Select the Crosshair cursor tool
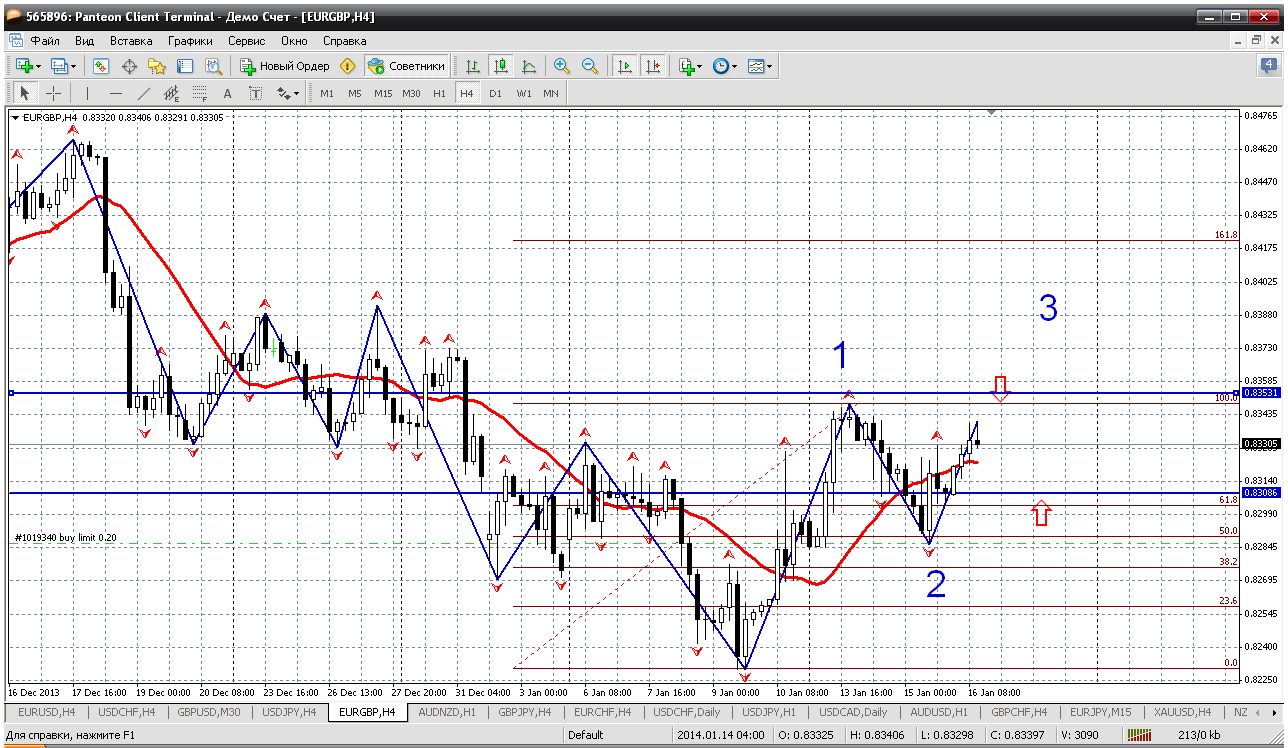This screenshot has width=1288, height=748. coord(53,93)
